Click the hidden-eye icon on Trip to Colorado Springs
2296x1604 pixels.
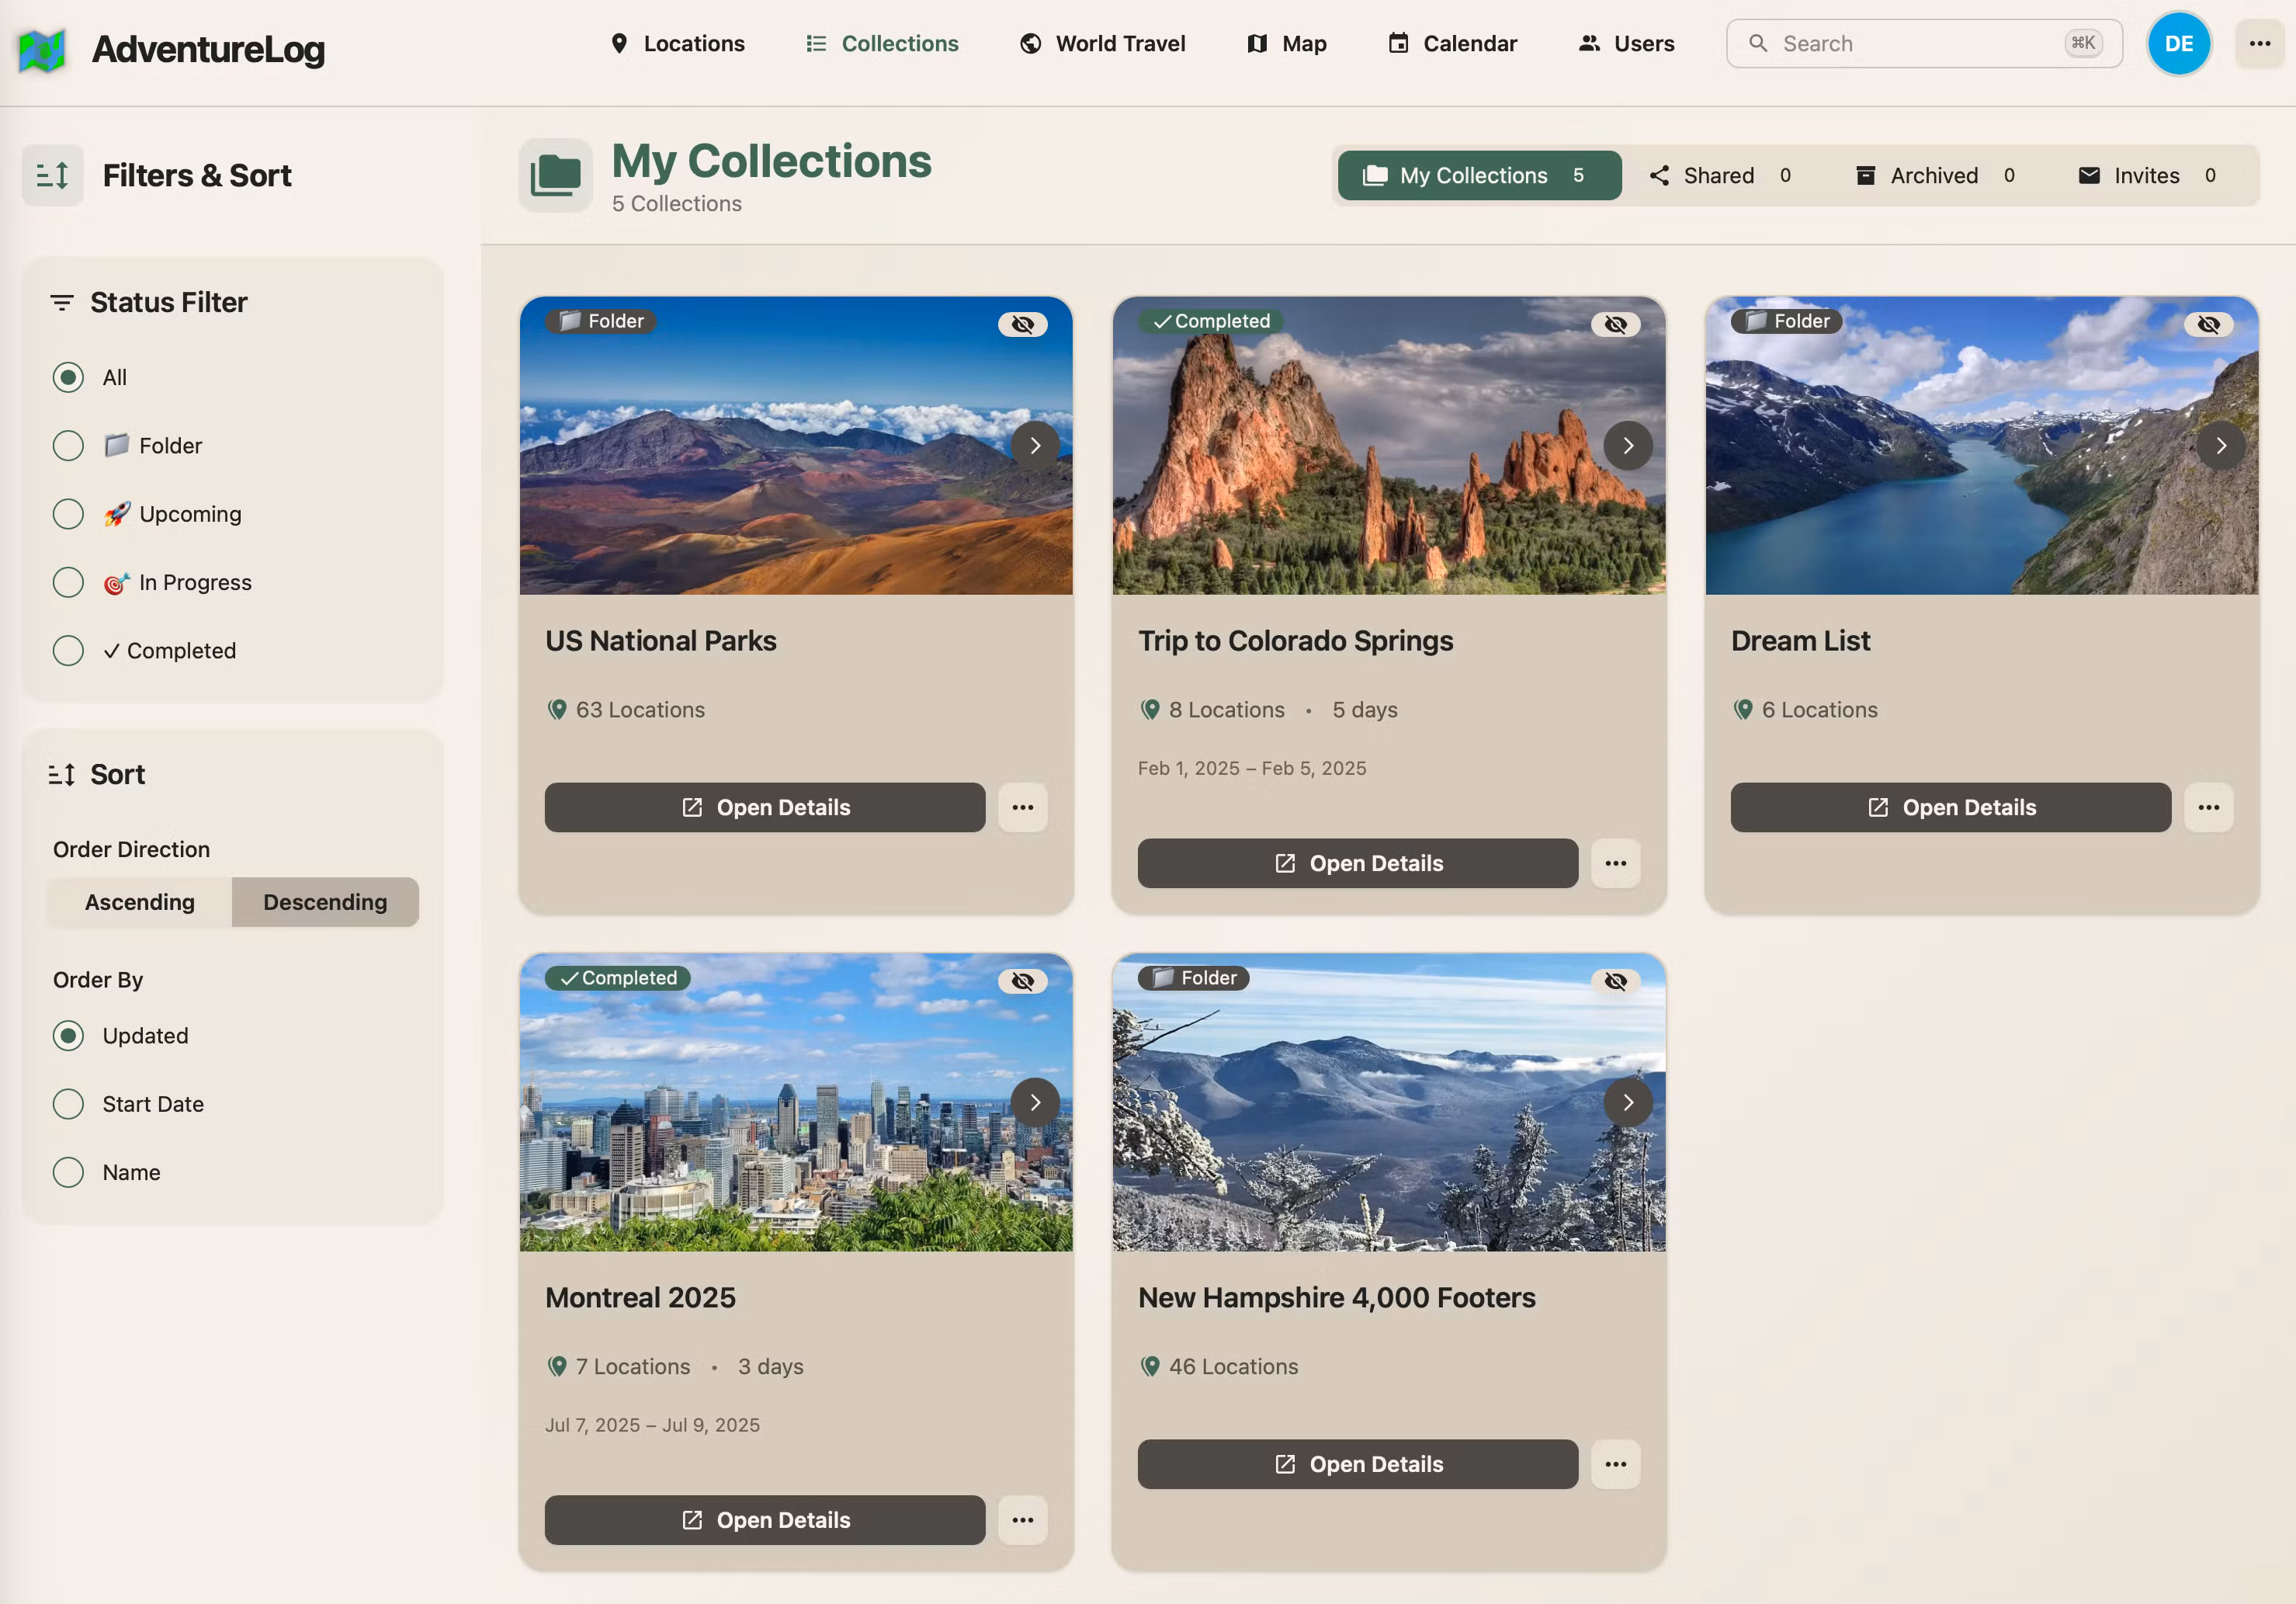(x=1615, y=324)
